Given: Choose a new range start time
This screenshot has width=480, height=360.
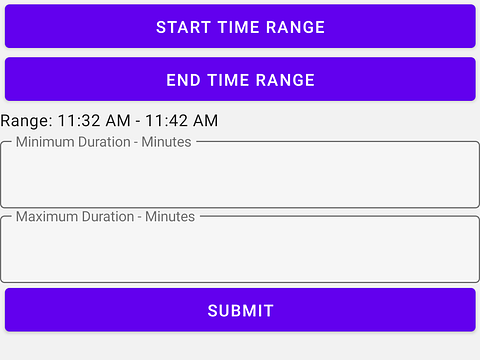Looking at the screenshot, I should [x=240, y=26].
